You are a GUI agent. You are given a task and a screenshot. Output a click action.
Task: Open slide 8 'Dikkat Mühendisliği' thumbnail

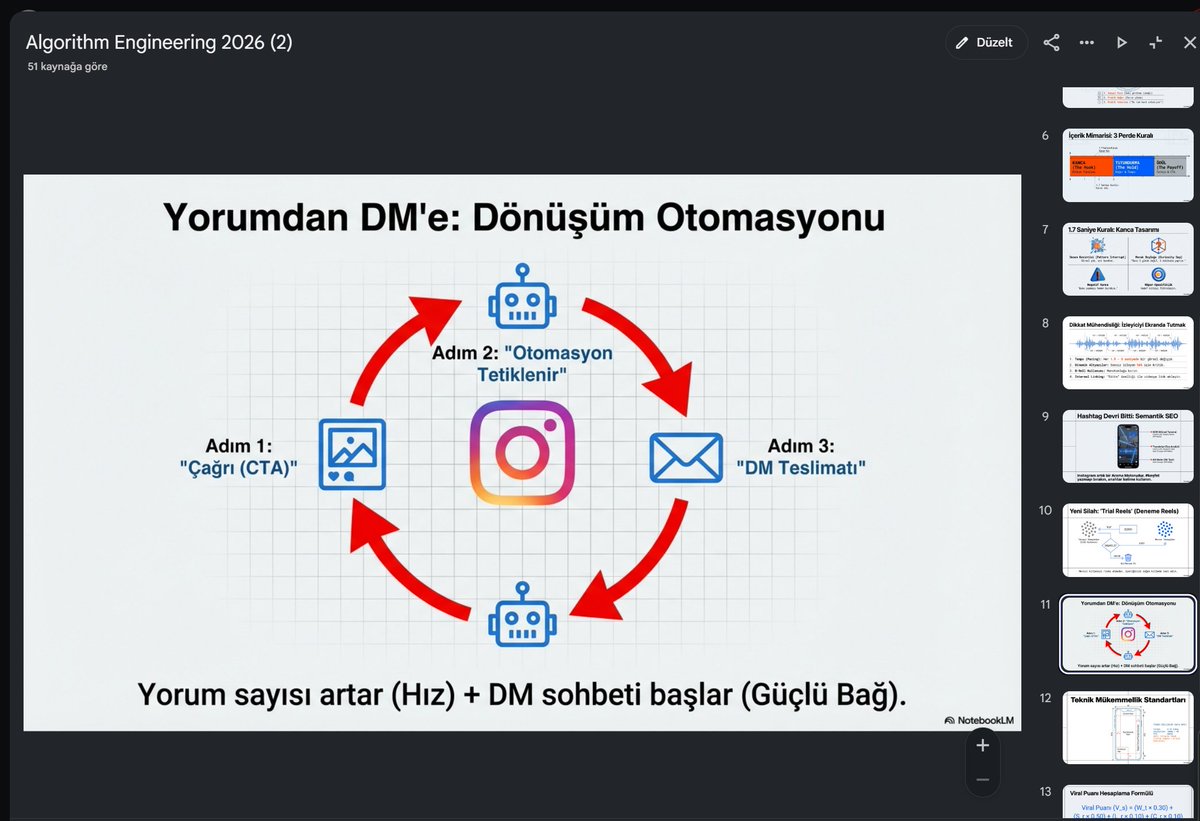[x=1128, y=352]
